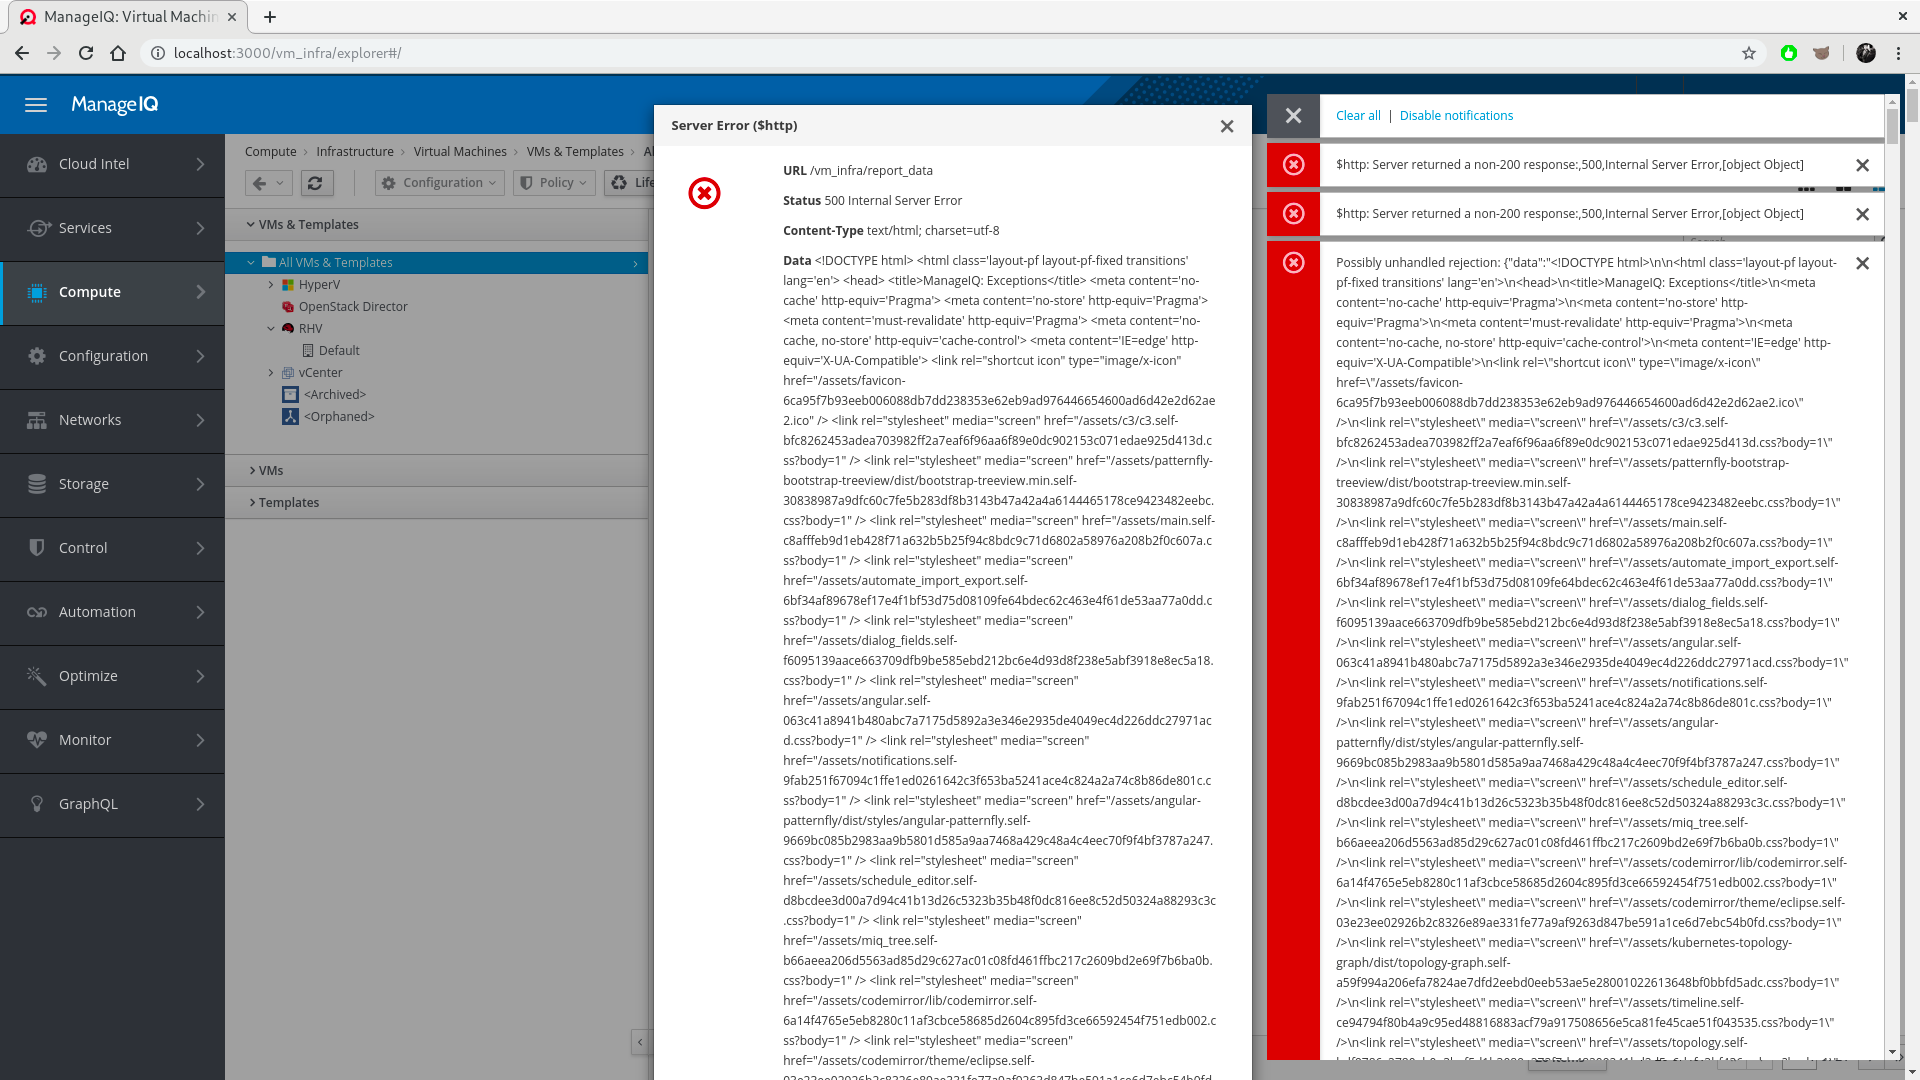Viewport: 1920px width, 1080px height.
Task: Close the notification drawer
Action: pyautogui.click(x=1293, y=116)
